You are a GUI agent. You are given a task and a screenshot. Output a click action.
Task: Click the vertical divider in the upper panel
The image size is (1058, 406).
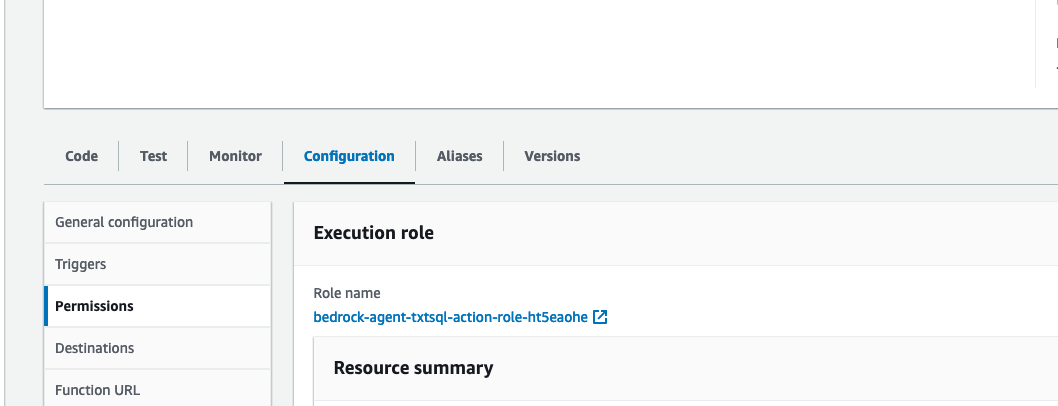(x=1035, y=45)
